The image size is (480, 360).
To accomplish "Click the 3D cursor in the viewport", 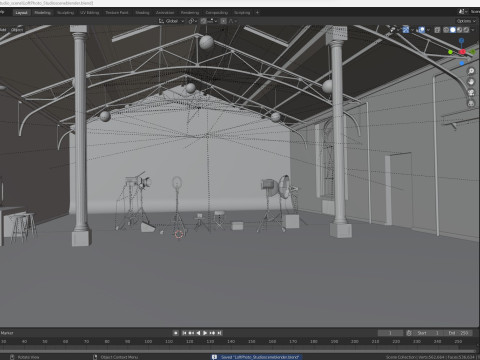I will [179, 234].
